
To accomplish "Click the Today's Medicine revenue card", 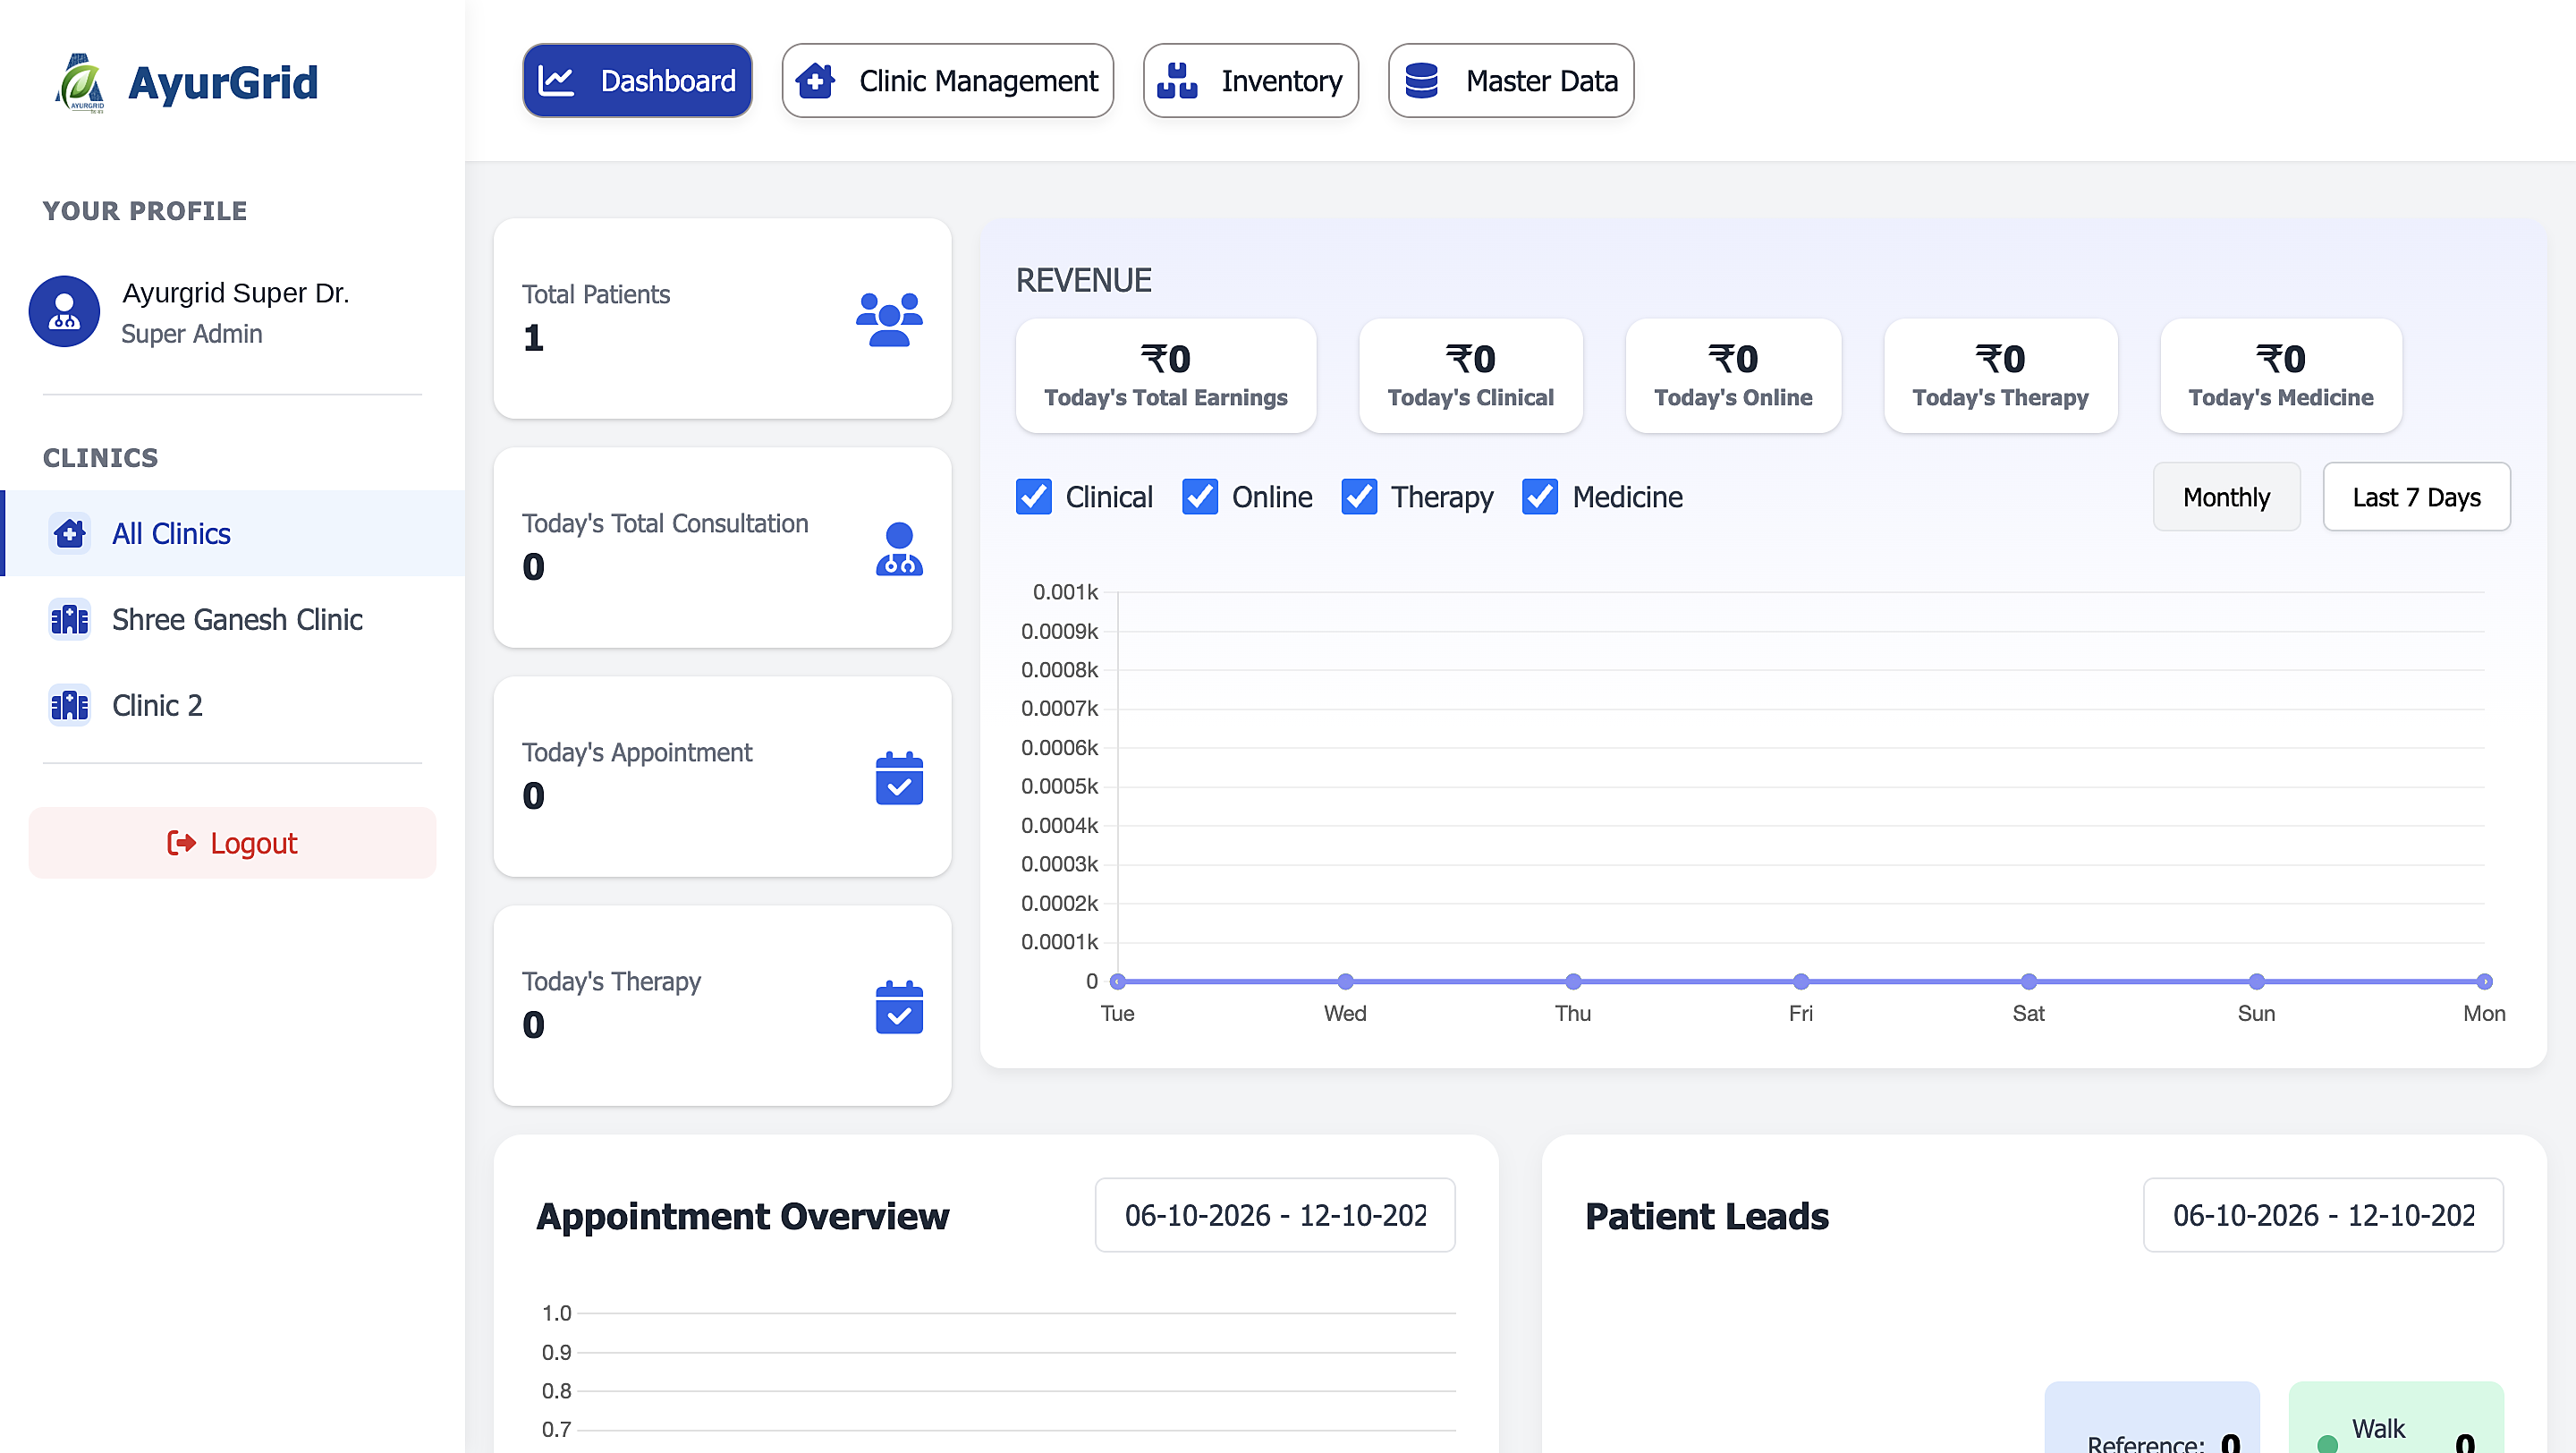I will point(2280,376).
